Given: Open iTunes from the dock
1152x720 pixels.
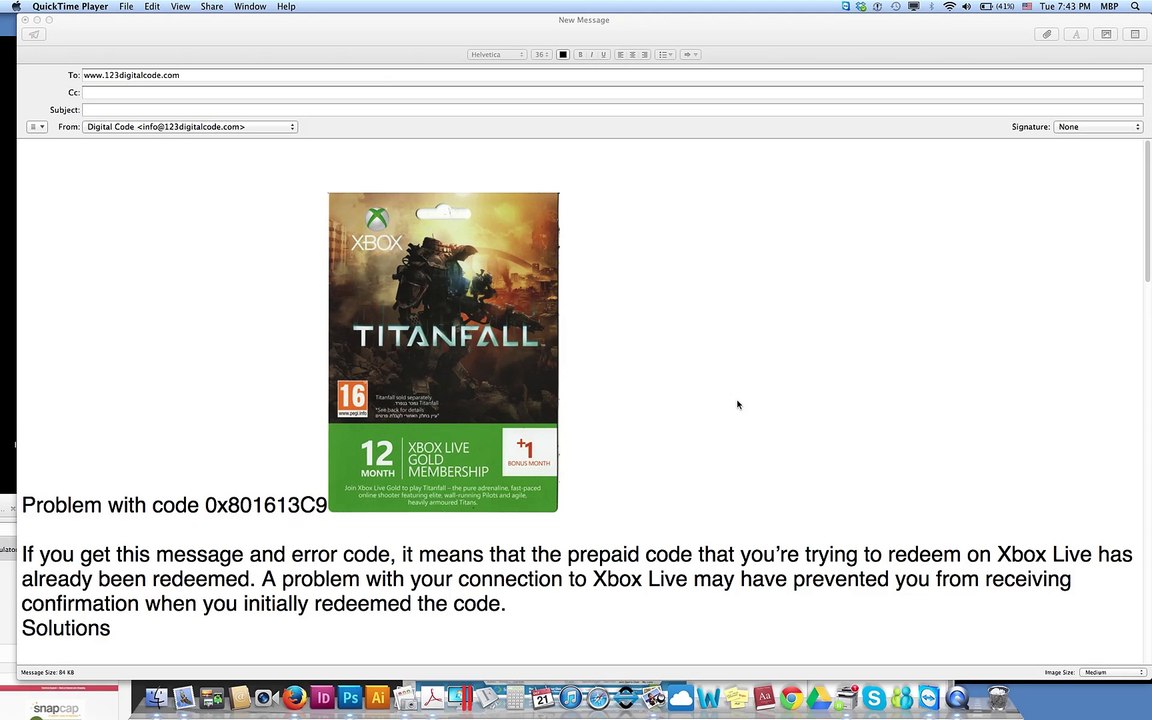Looking at the screenshot, I should click(571, 697).
